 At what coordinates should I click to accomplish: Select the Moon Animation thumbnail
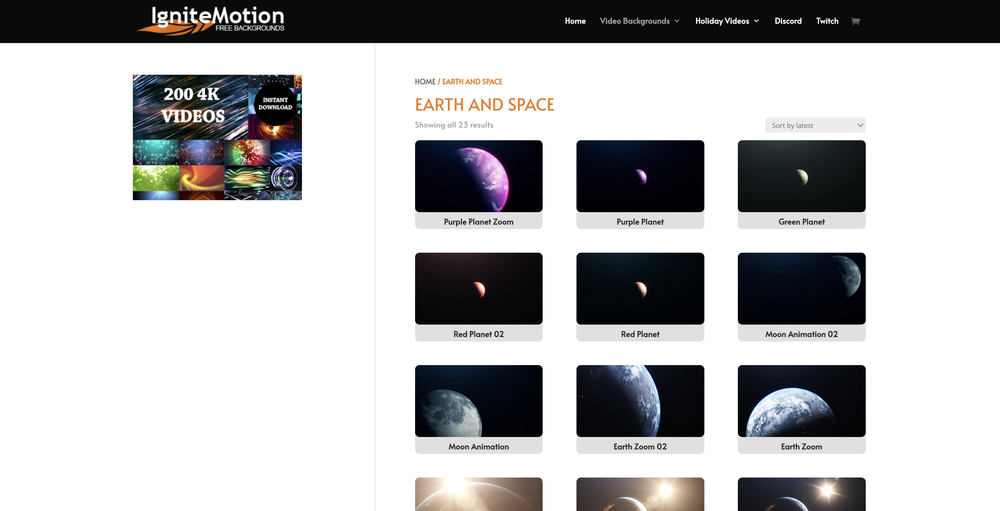click(478, 400)
